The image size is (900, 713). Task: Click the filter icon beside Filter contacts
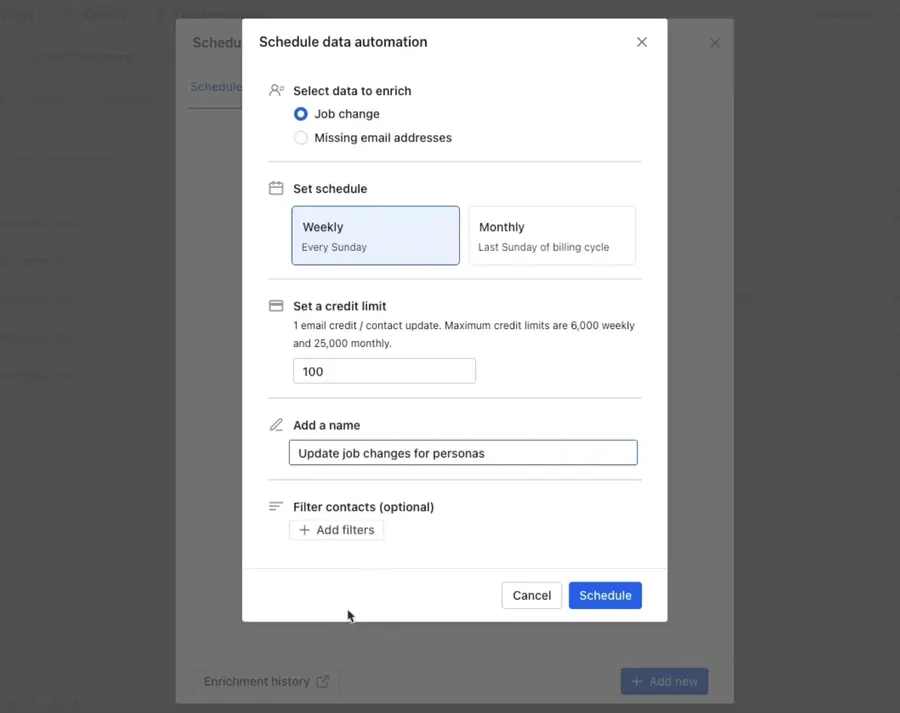[275, 507]
